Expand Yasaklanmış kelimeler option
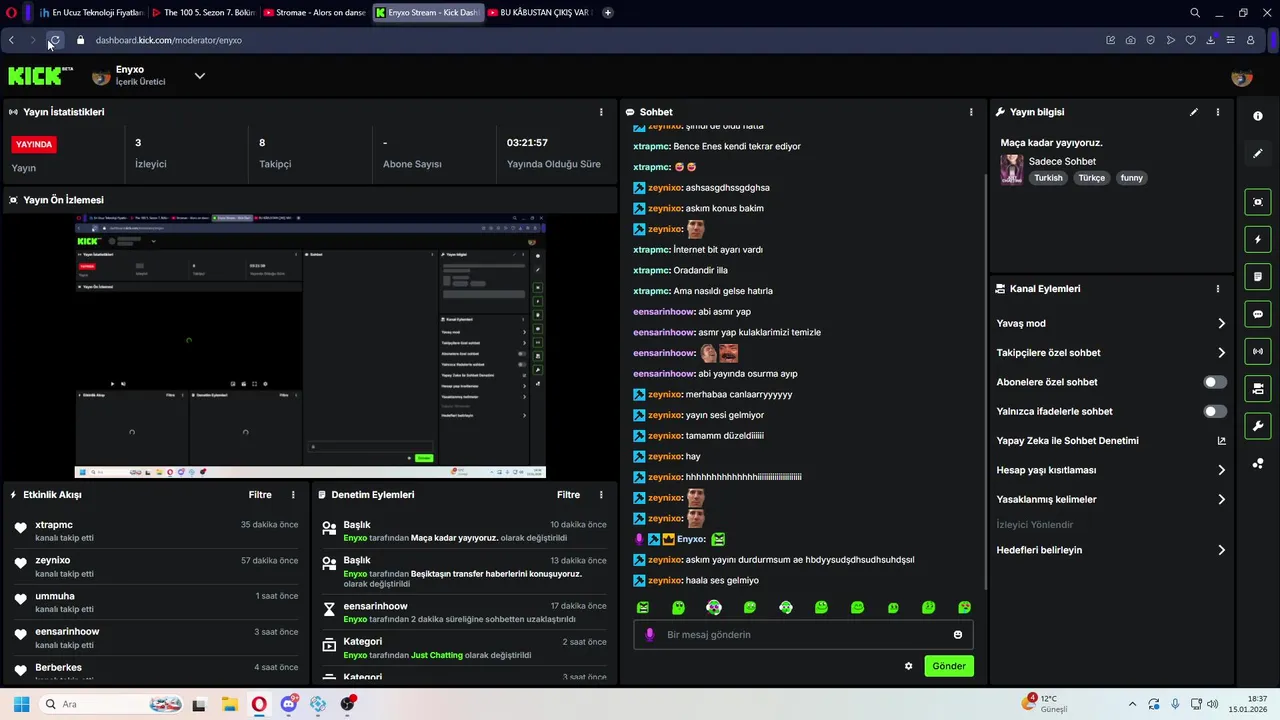This screenshot has width=1280, height=720. 1111,499
